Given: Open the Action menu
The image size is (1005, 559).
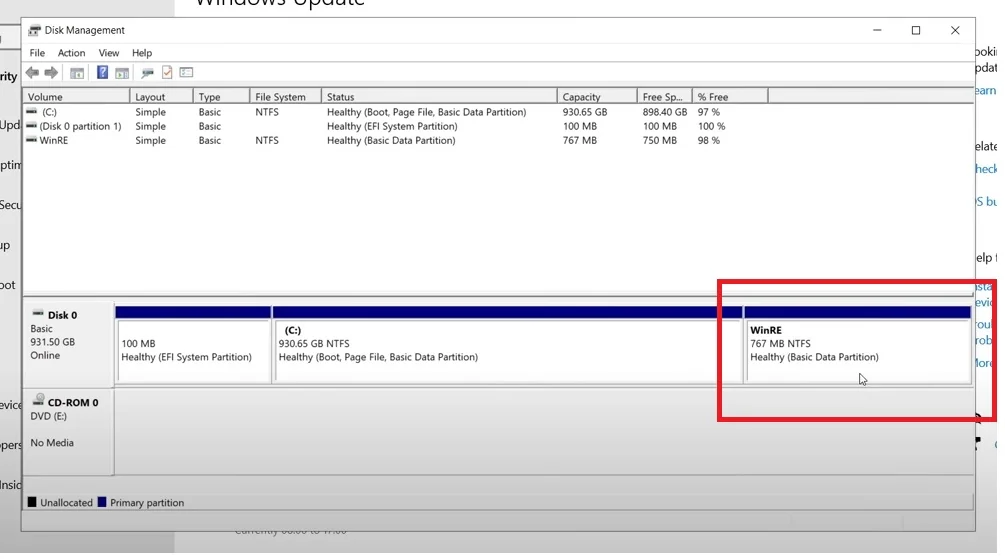Looking at the screenshot, I should tap(71, 53).
